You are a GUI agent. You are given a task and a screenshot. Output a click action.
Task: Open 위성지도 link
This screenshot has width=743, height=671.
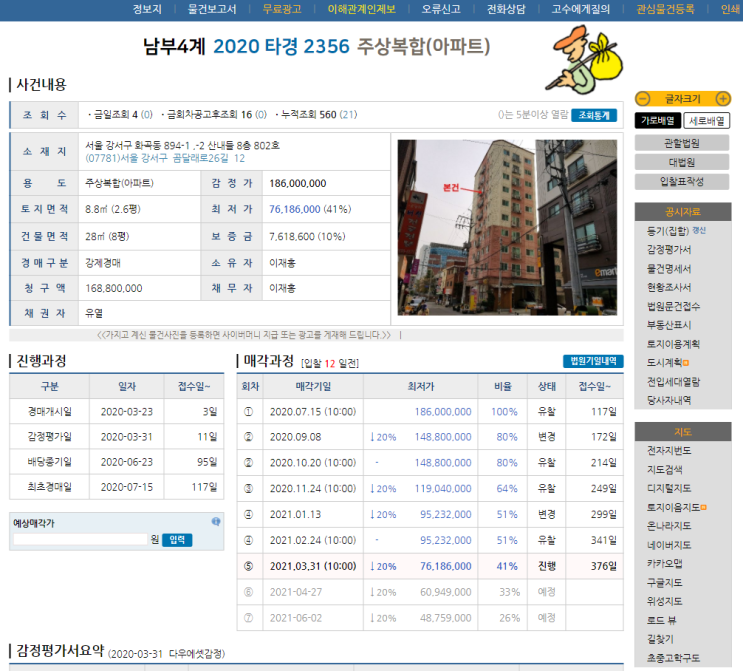tap(665, 601)
